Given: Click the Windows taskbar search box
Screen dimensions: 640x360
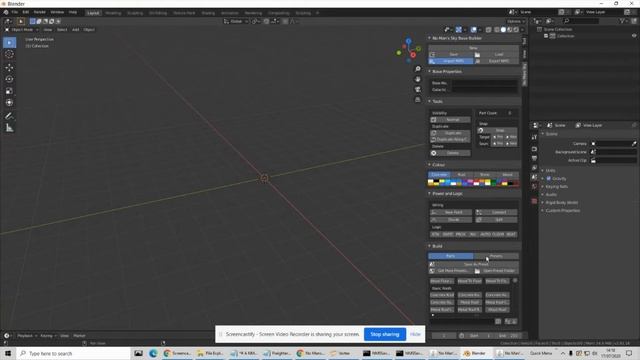Looking at the screenshot, I should tap(74, 353).
